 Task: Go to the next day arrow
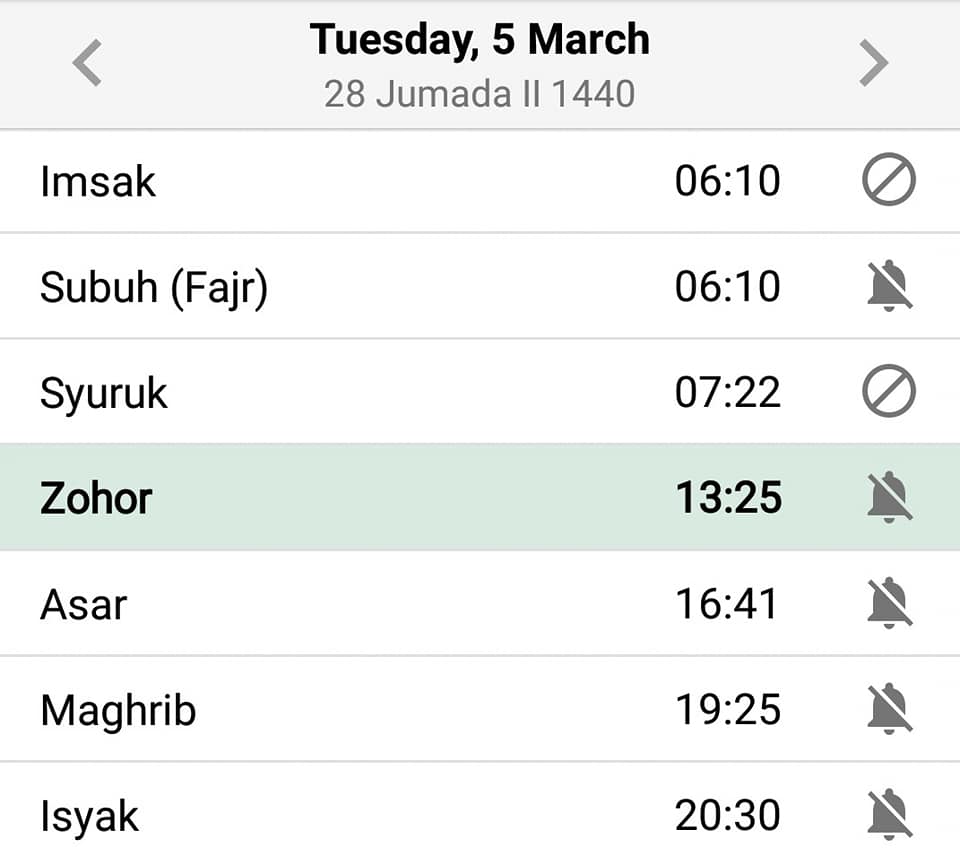coord(873,63)
